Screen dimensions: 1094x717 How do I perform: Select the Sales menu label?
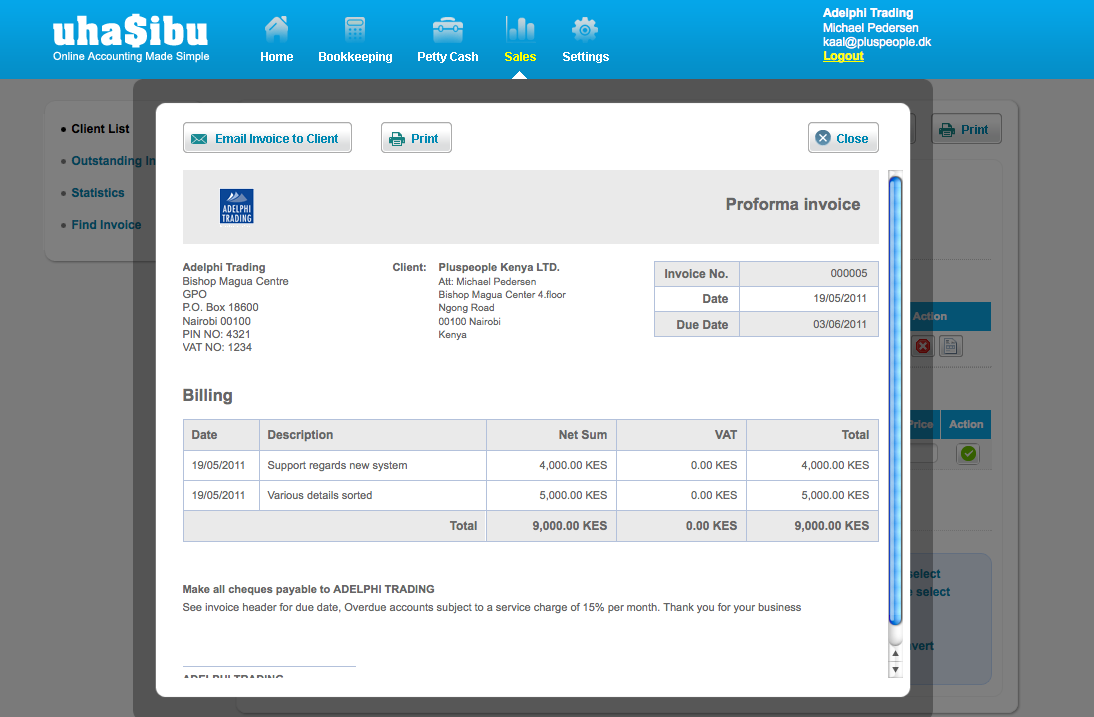click(520, 57)
